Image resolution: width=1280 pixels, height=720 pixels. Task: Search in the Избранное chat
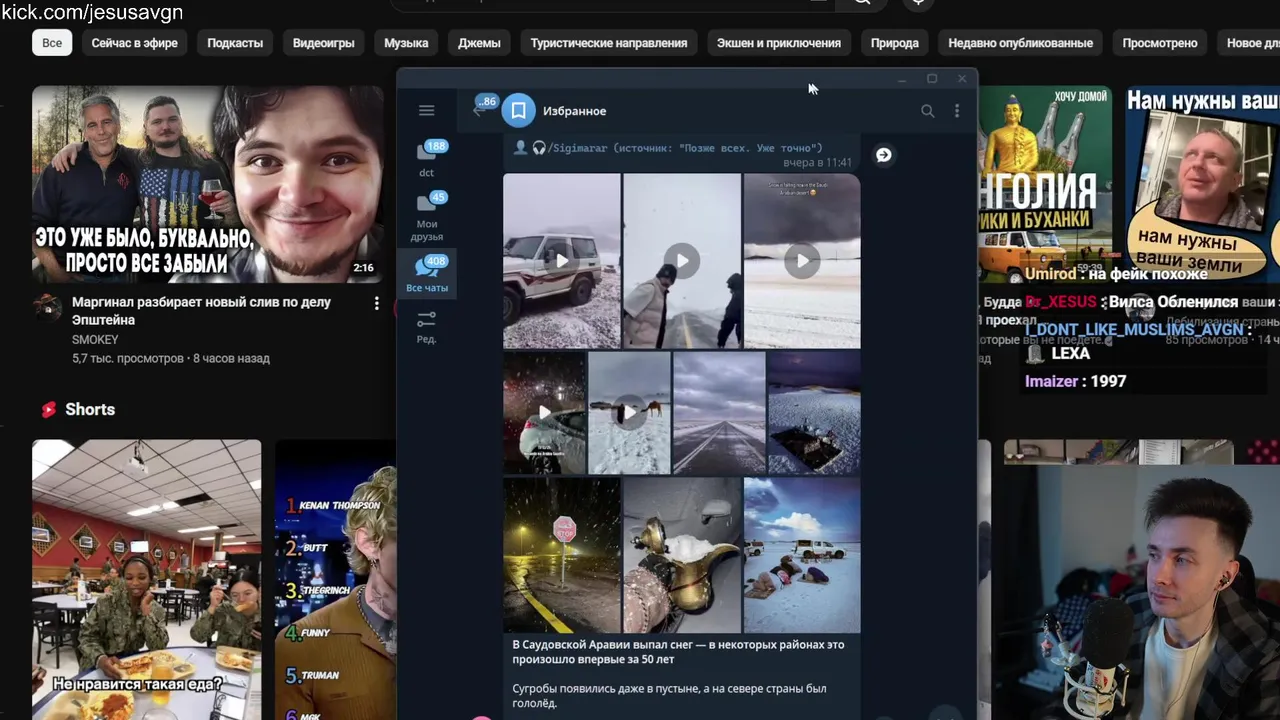pyautogui.click(x=927, y=111)
